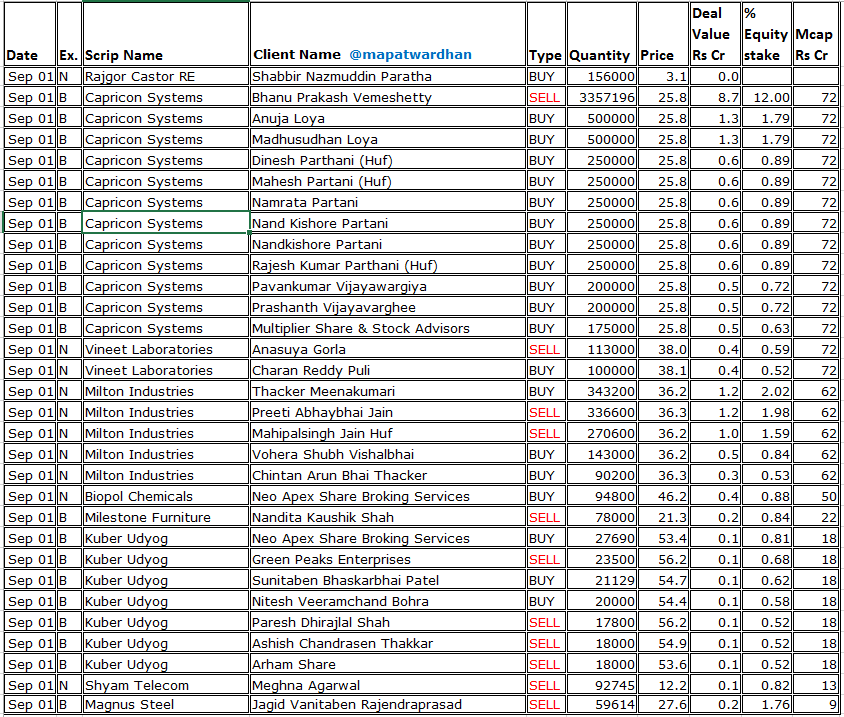This screenshot has height=717, width=844.
Task: Click Shabbir Nazmuddin Paratha client cell
Action: 388,76
